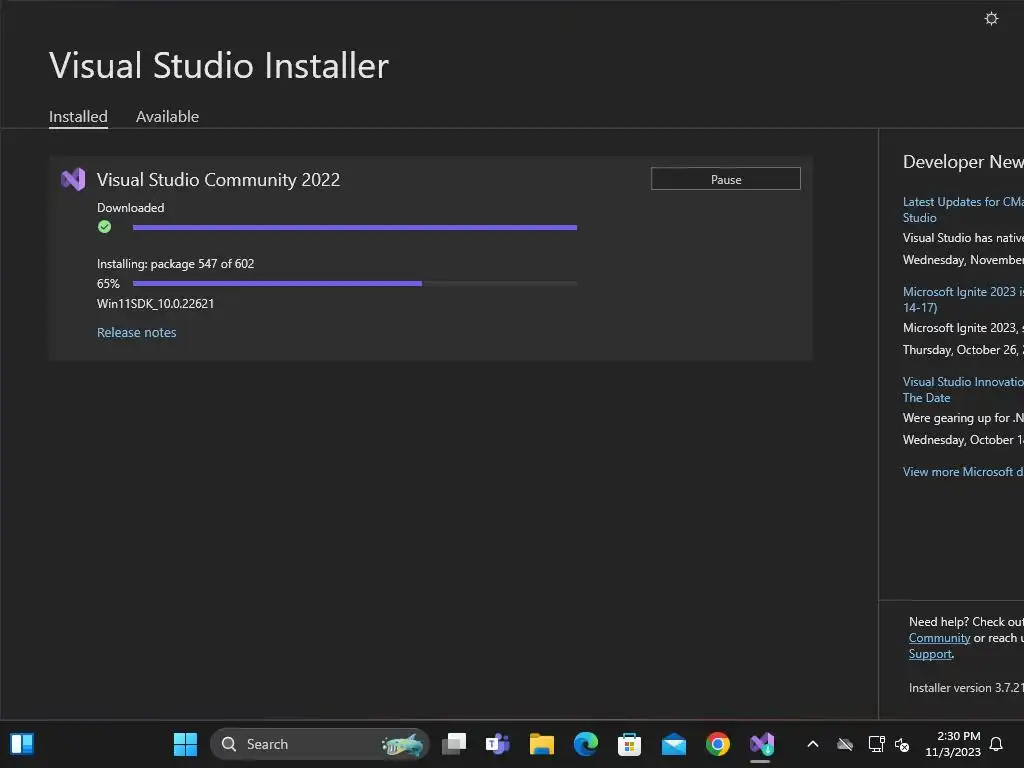Click the Installer version 3.7.21 text
The image size is (1024, 768).
point(966,688)
